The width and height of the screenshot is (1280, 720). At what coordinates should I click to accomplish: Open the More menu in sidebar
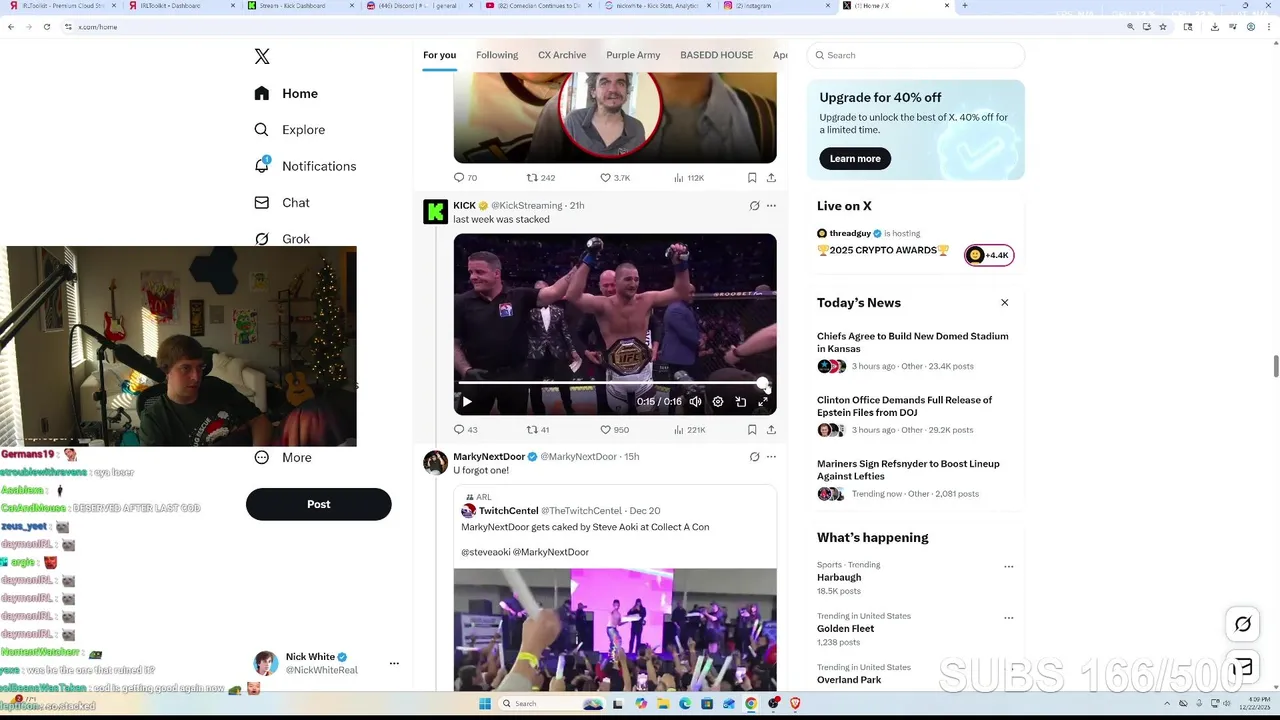(283, 457)
